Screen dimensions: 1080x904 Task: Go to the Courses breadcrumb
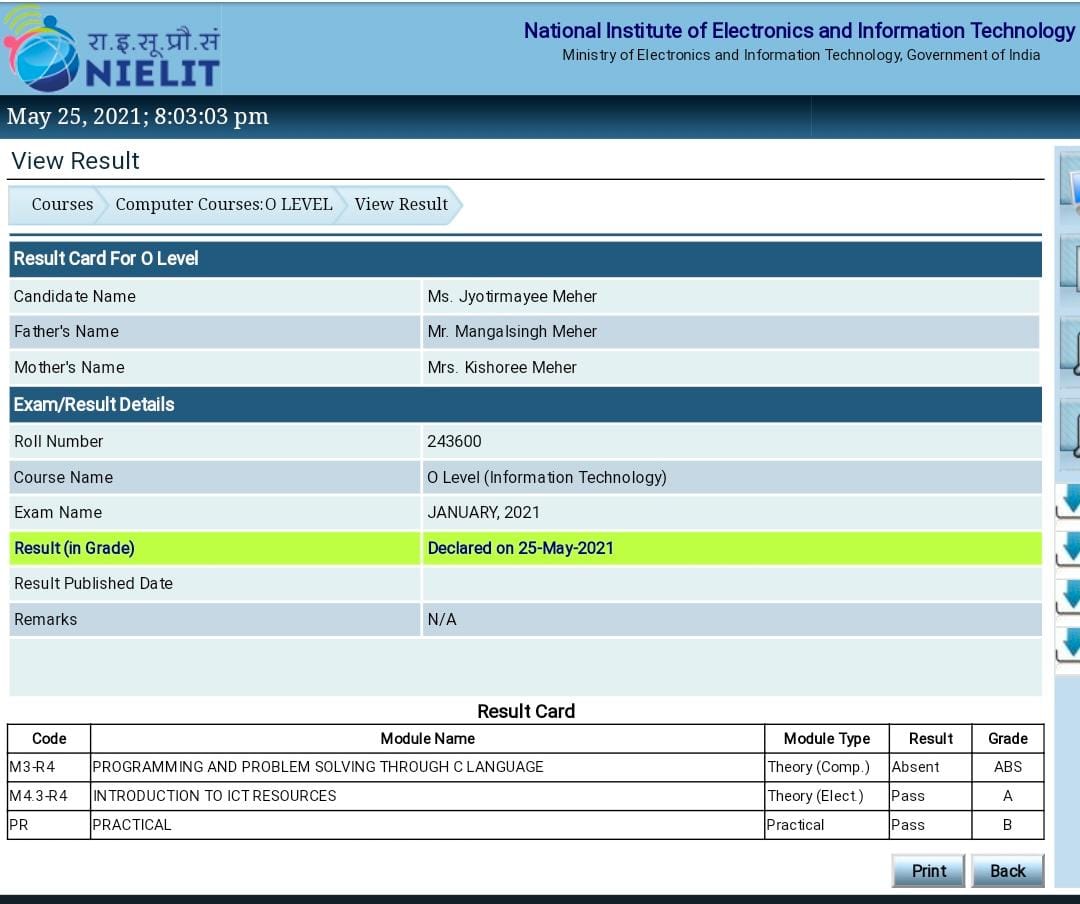coord(61,205)
